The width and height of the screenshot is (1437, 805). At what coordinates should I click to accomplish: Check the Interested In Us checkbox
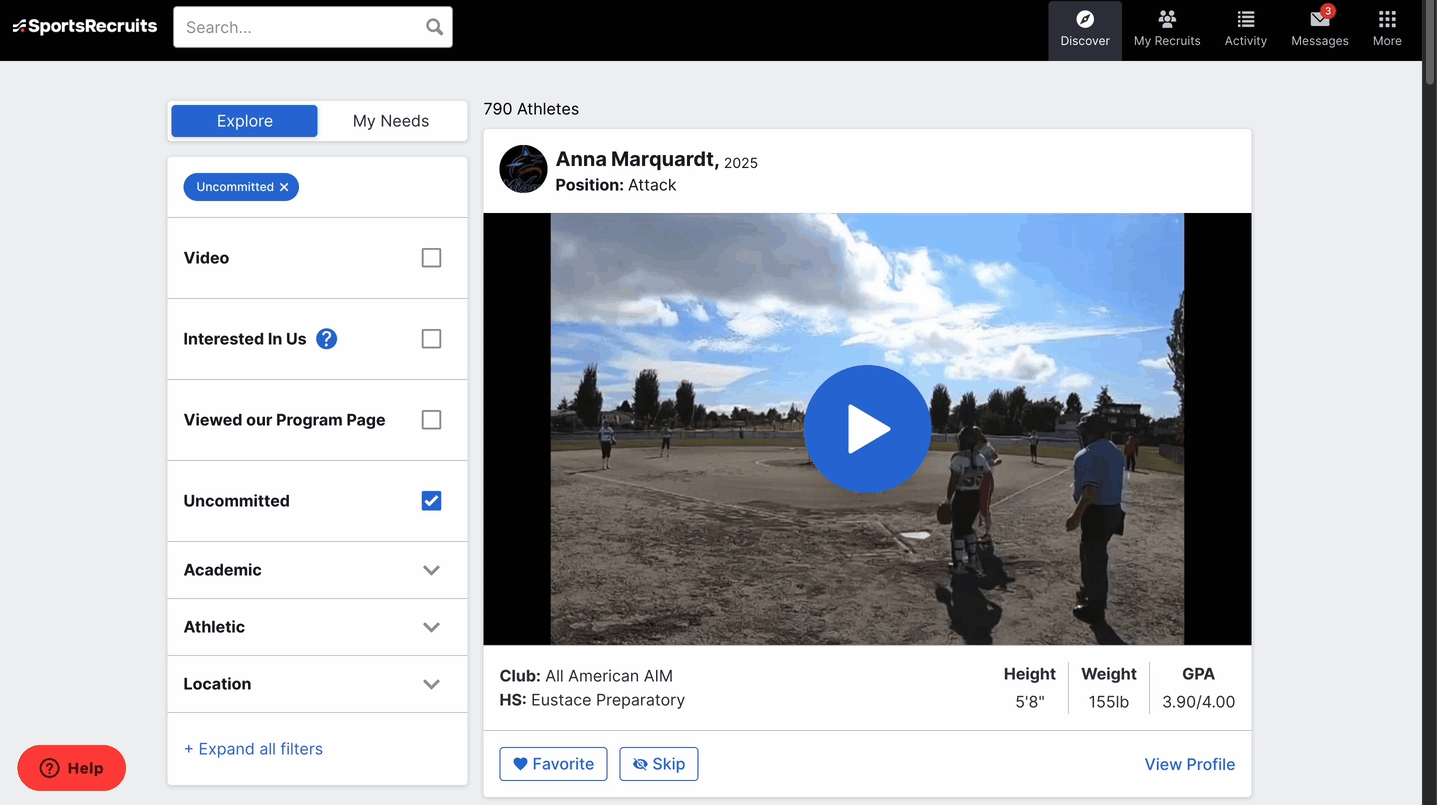coord(431,339)
